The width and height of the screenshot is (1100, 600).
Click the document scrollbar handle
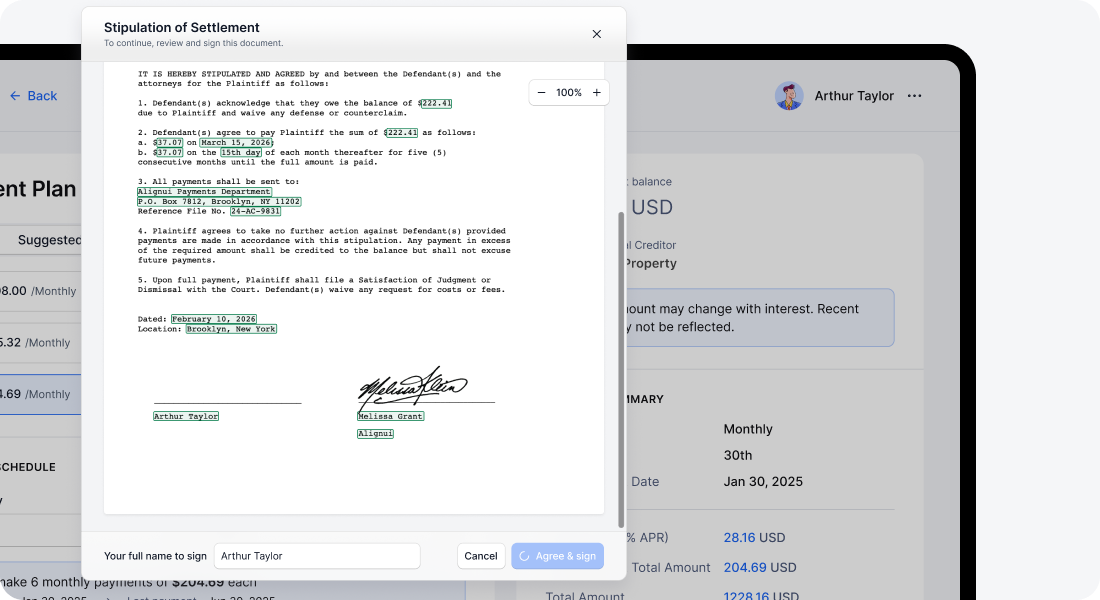[x=621, y=370]
